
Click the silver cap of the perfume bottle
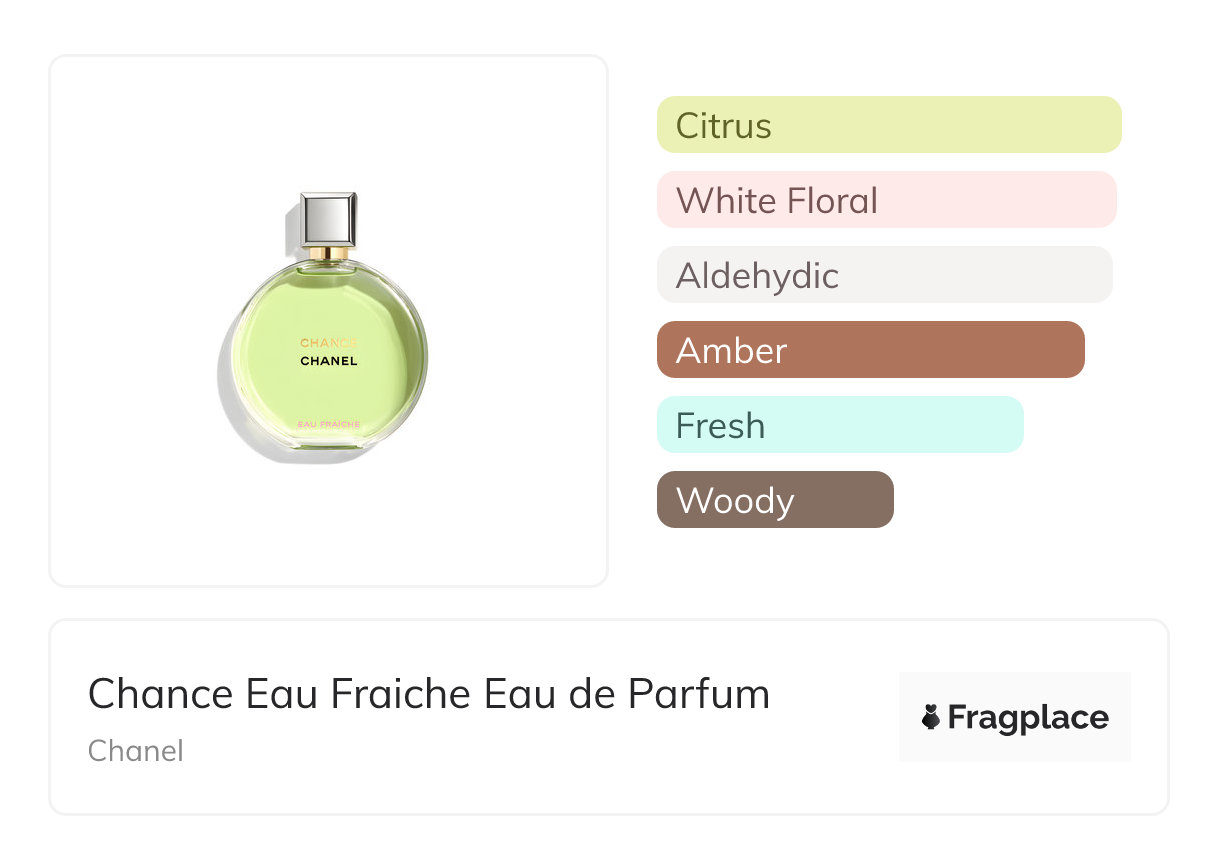(328, 219)
